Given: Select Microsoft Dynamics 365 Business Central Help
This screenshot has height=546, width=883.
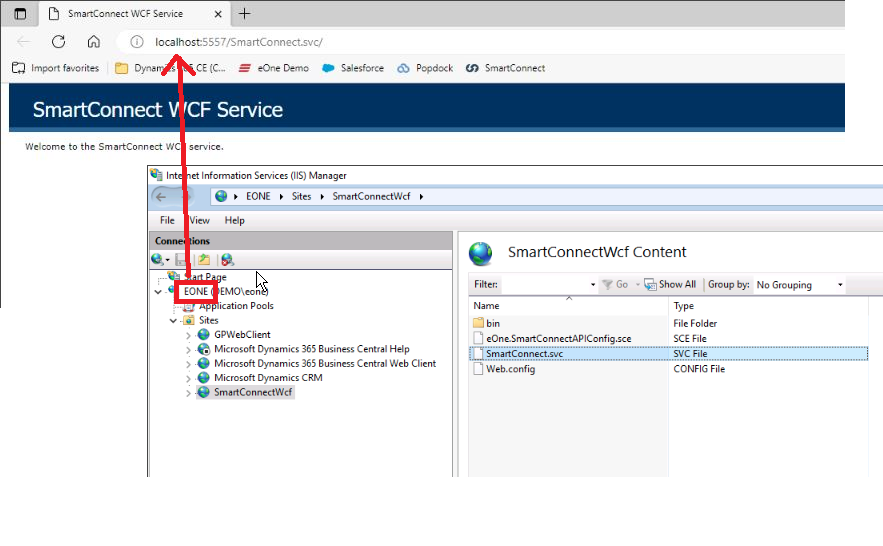Looking at the screenshot, I should (311, 349).
